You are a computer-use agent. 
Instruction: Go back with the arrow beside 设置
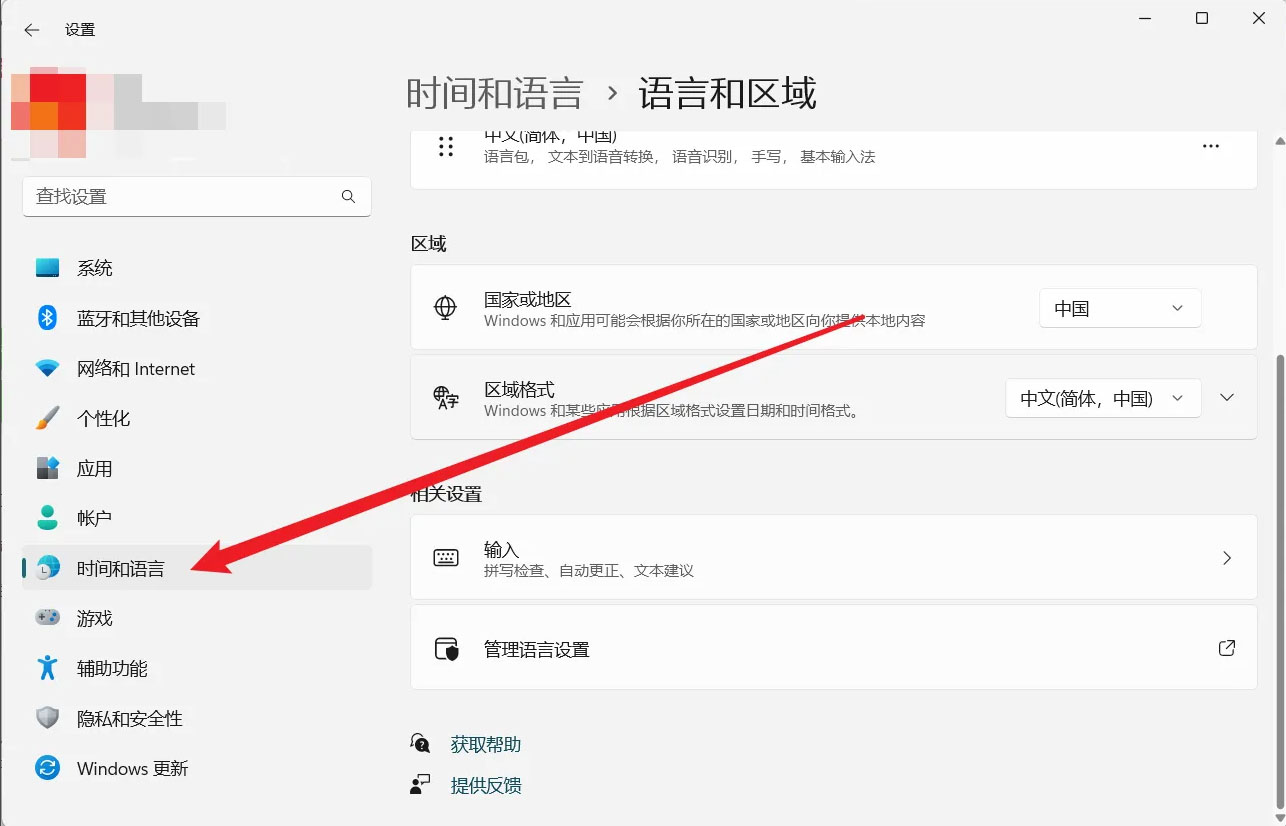click(32, 30)
